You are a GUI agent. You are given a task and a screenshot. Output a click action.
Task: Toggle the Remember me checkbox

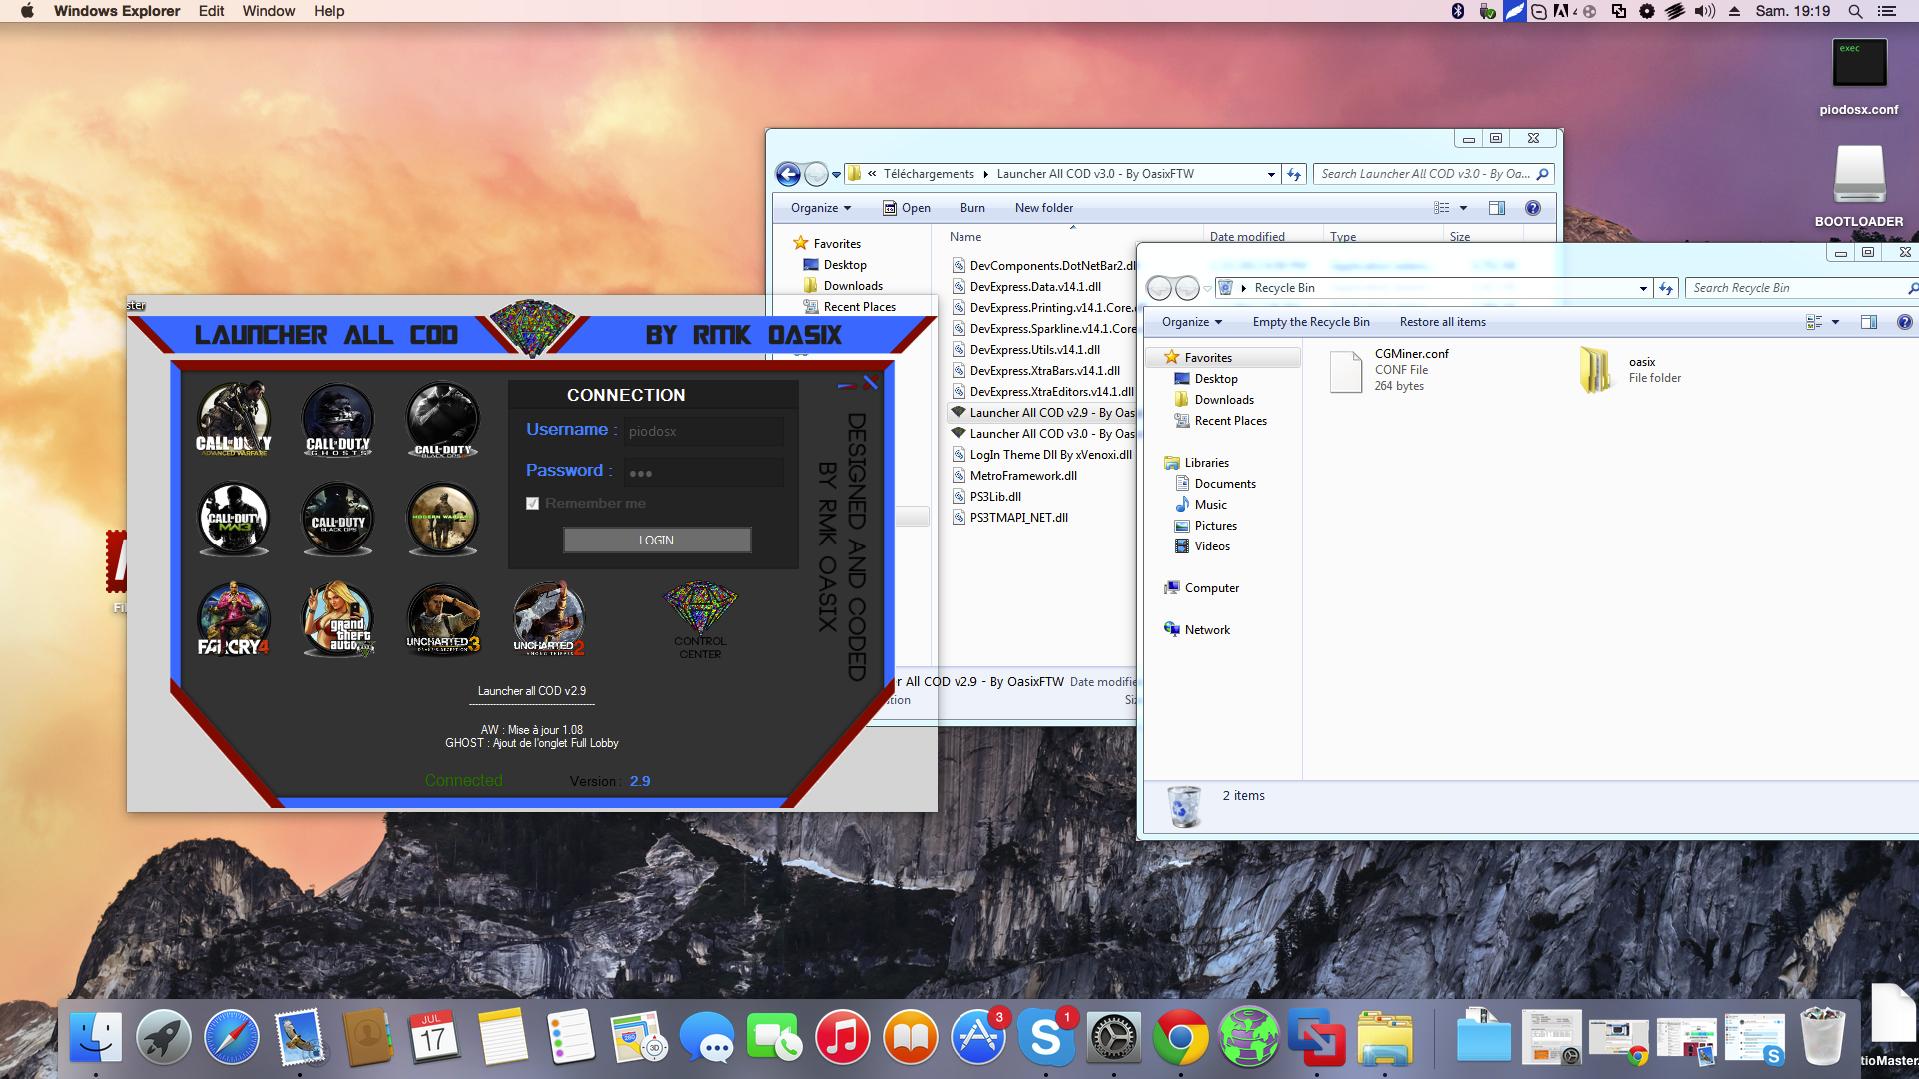tap(532, 504)
